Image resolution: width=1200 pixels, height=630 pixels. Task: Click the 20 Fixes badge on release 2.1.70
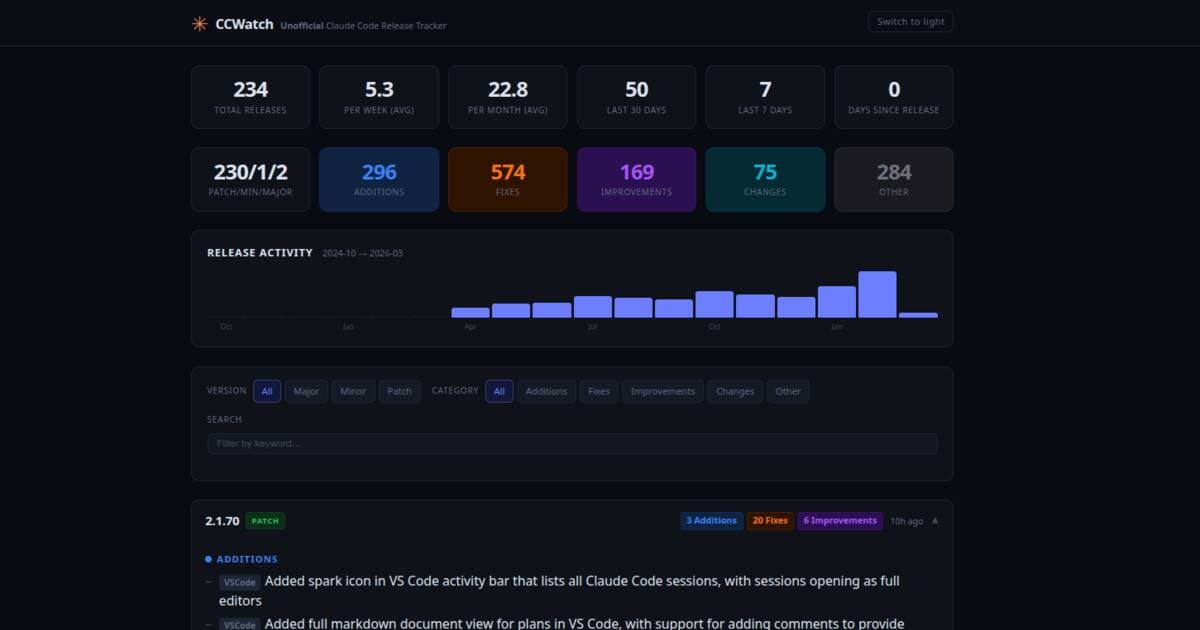pyautogui.click(x=770, y=520)
